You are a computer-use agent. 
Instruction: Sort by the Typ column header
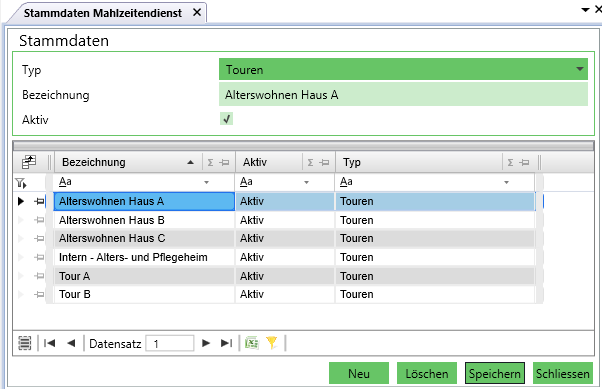352,162
